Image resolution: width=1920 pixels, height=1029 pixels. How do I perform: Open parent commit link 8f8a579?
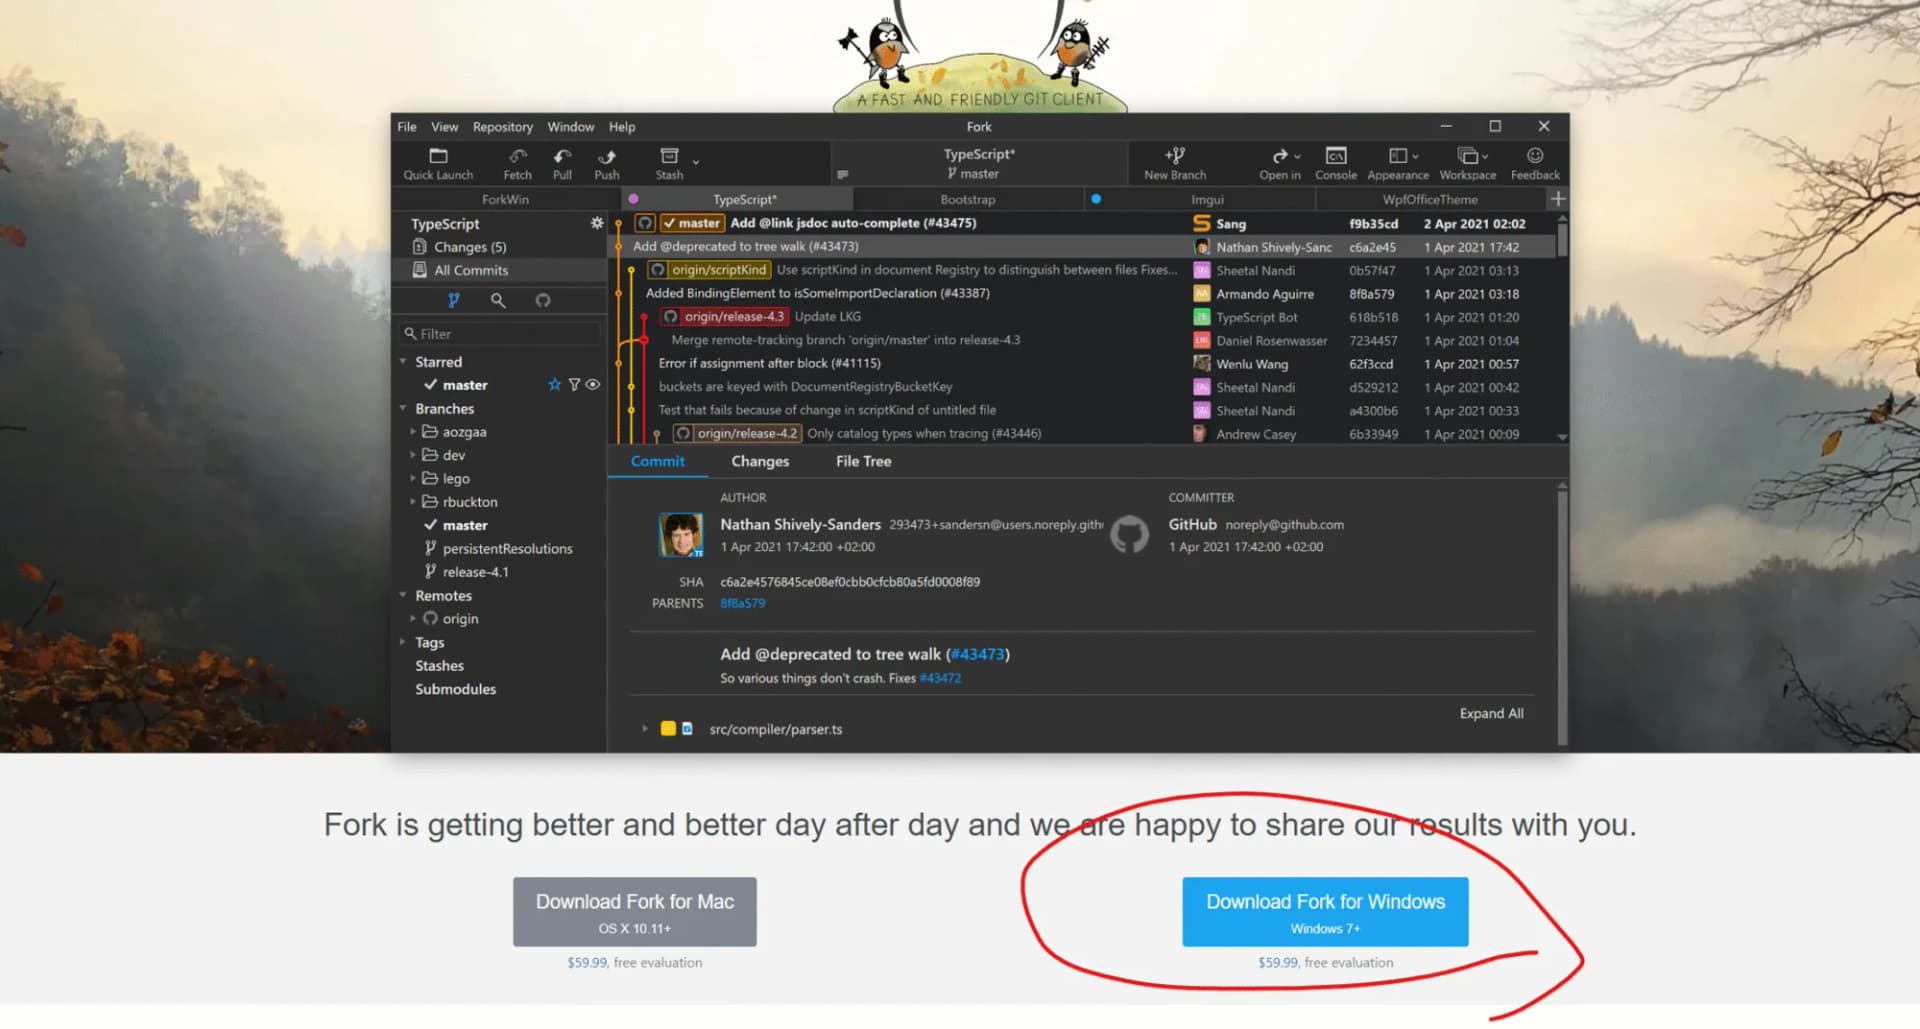(x=742, y=603)
